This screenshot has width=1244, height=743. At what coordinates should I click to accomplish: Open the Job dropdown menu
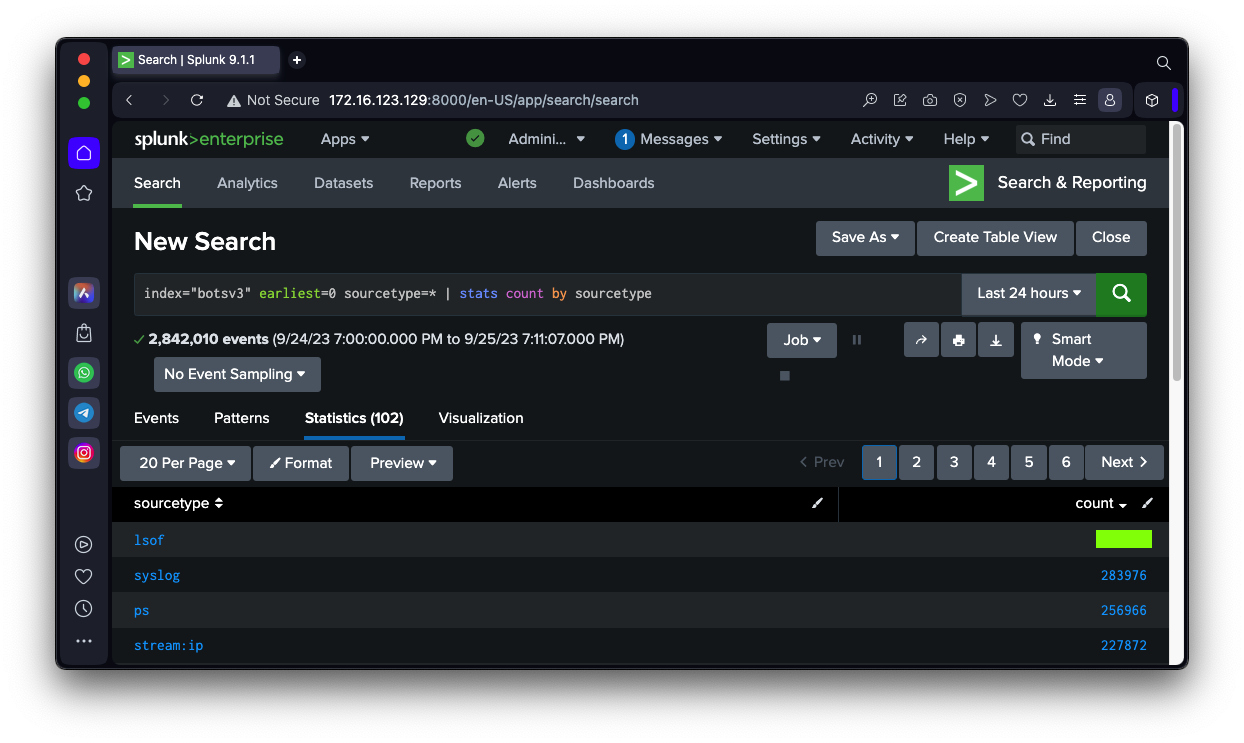tap(802, 340)
